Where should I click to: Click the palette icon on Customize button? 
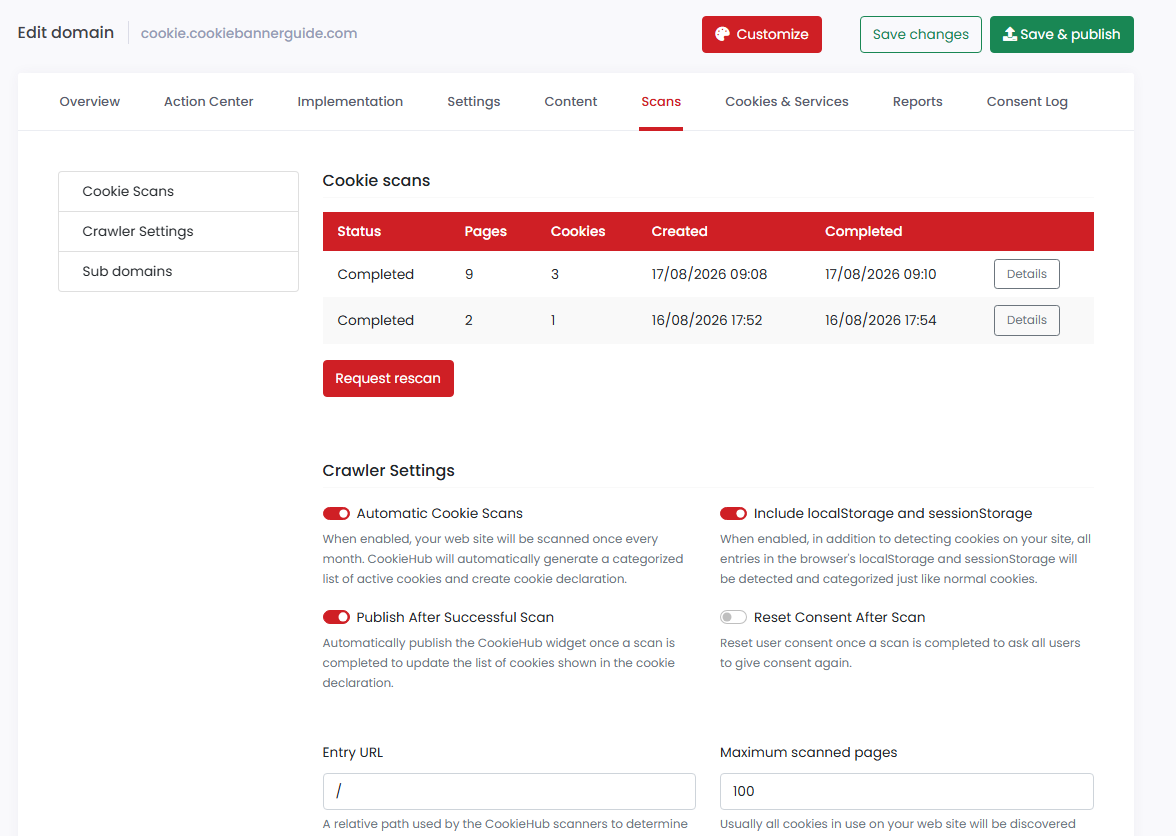(722, 34)
